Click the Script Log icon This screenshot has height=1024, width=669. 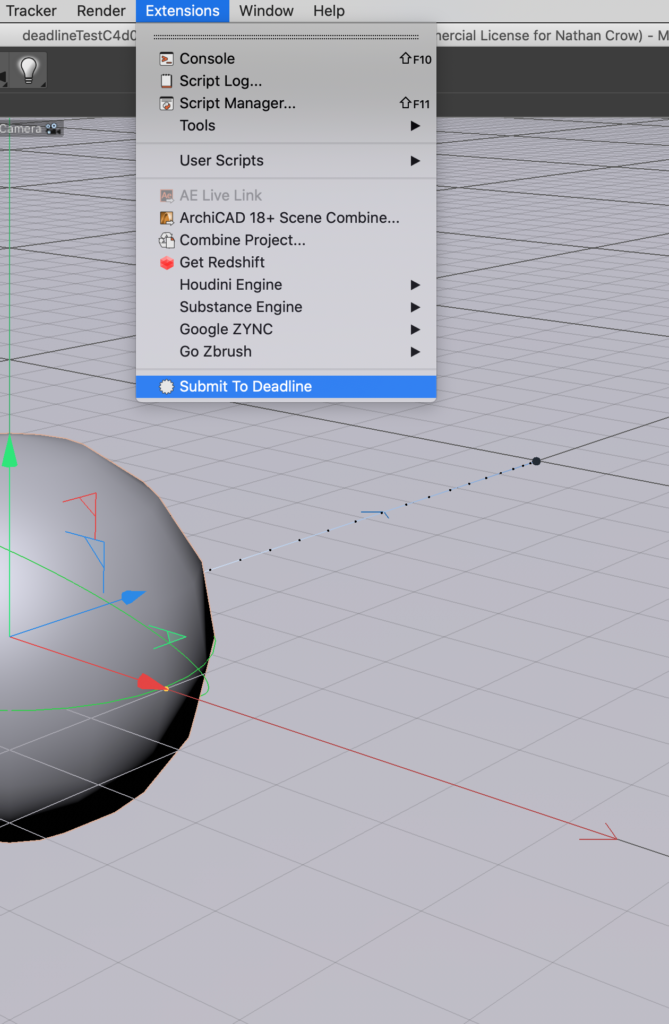pos(167,81)
